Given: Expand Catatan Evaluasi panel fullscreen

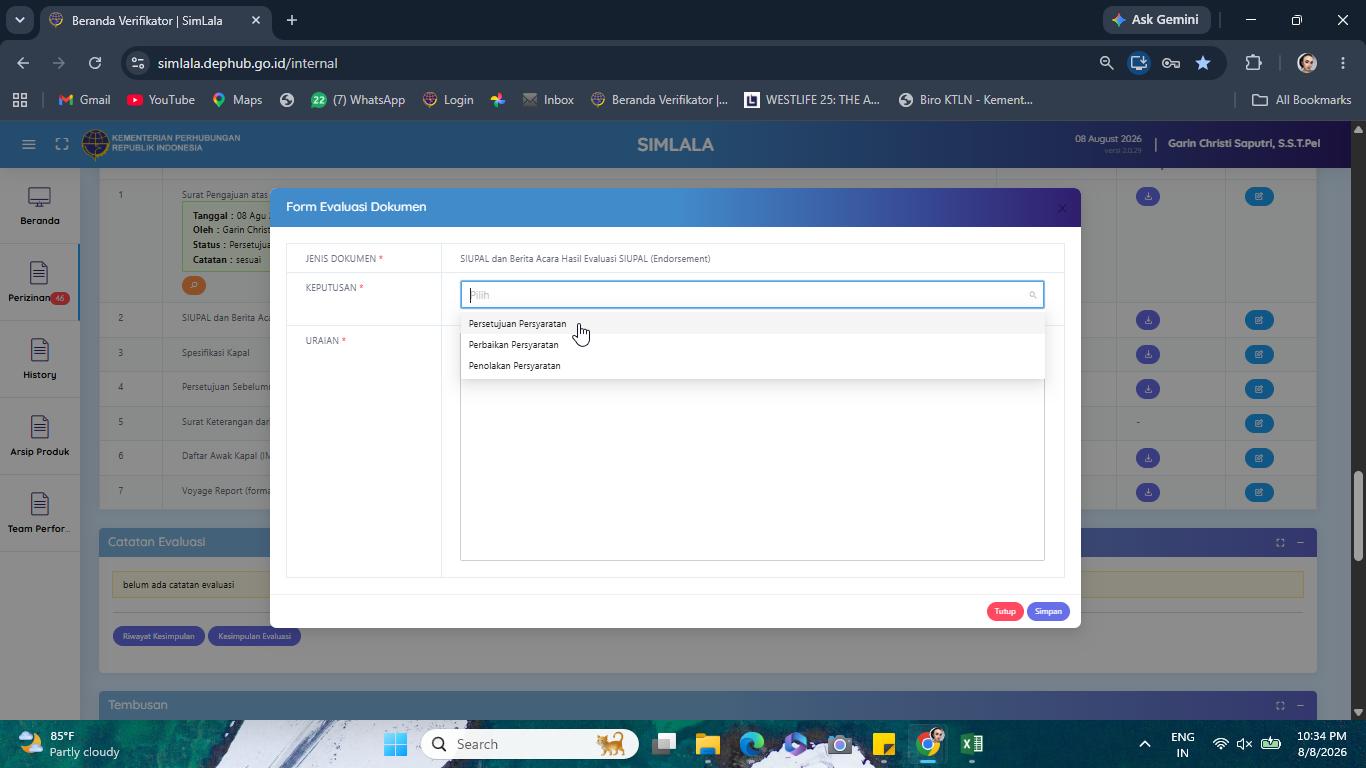Looking at the screenshot, I should [1280, 542].
